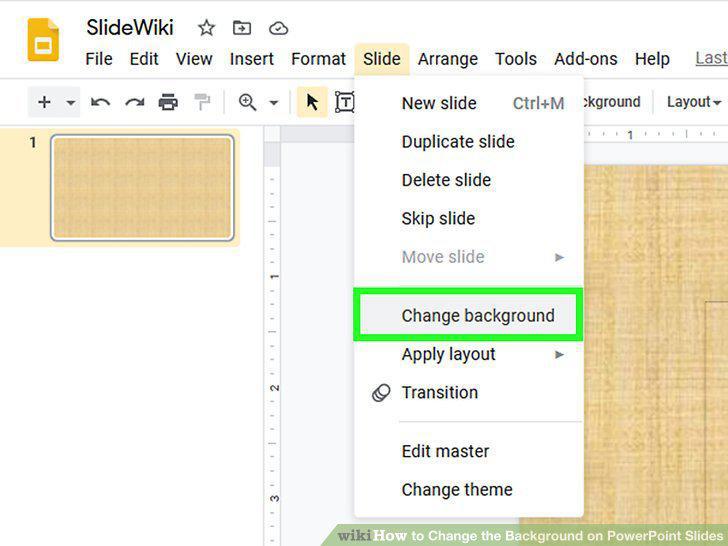The width and height of the screenshot is (728, 546).
Task: Open the Help menu
Action: [652, 59]
